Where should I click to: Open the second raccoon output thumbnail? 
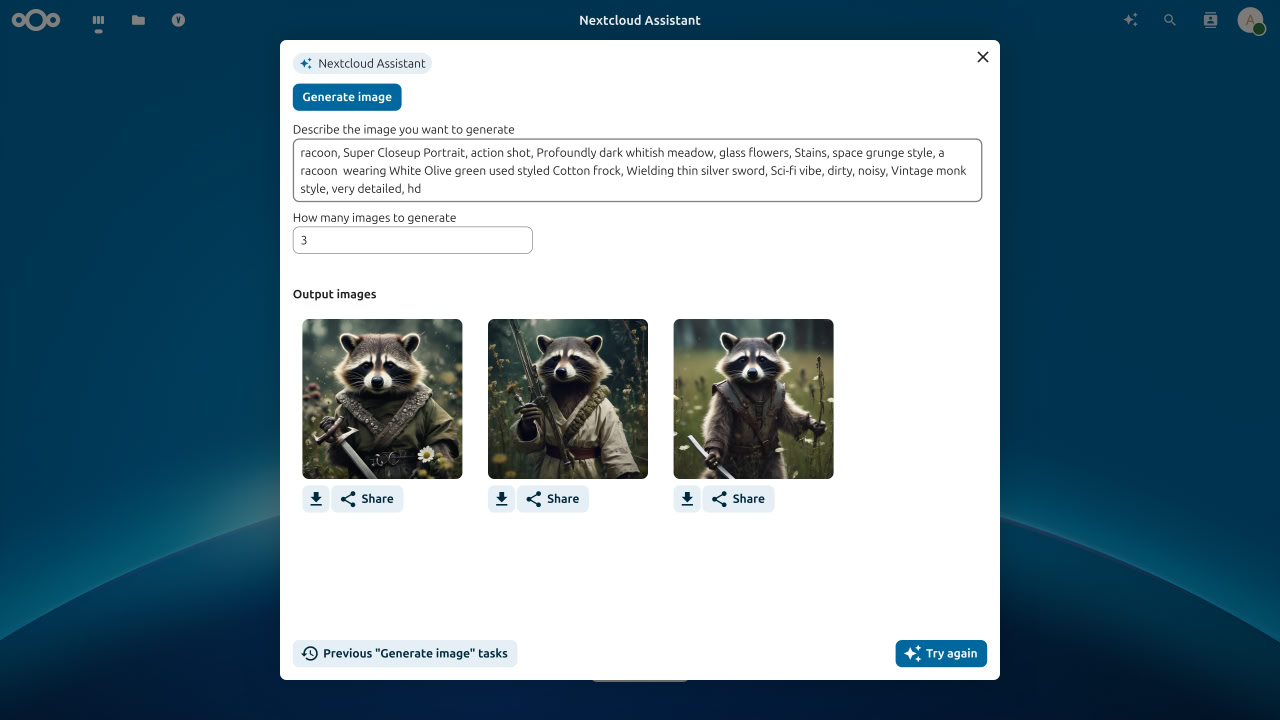(x=568, y=399)
